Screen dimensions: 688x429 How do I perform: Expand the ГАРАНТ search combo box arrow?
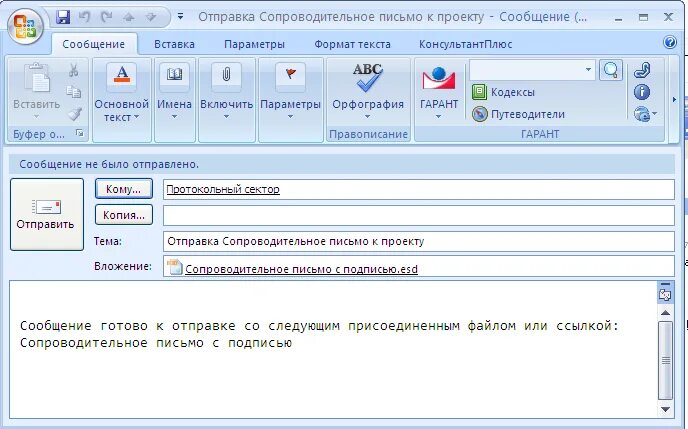click(588, 70)
